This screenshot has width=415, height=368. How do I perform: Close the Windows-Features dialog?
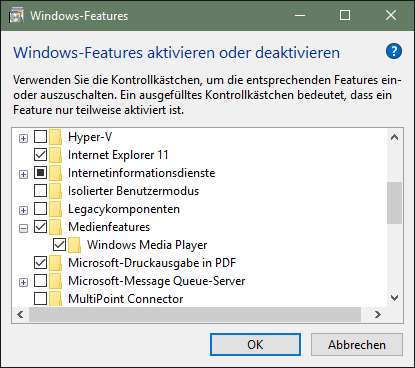[x=391, y=15]
